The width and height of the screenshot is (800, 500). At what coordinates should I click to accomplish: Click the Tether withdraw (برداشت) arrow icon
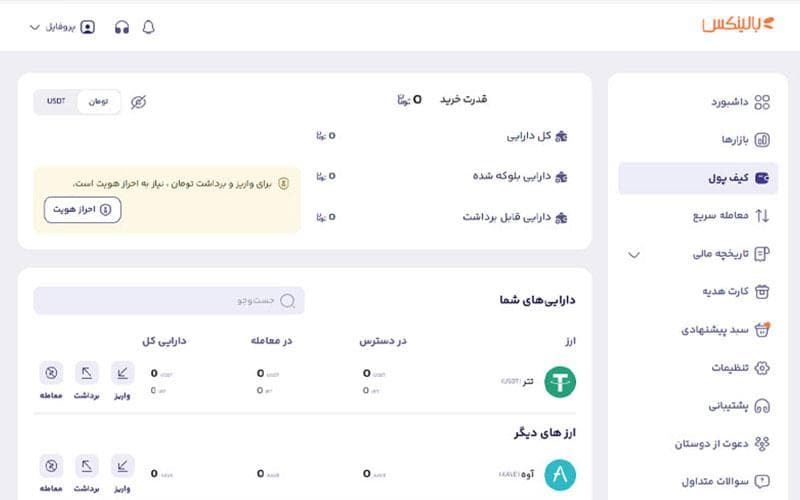[x=87, y=374]
